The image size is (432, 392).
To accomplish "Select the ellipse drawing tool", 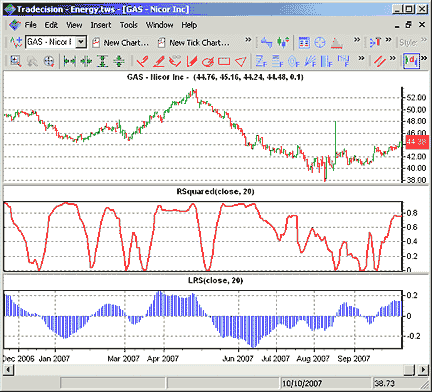I will click(x=208, y=61).
